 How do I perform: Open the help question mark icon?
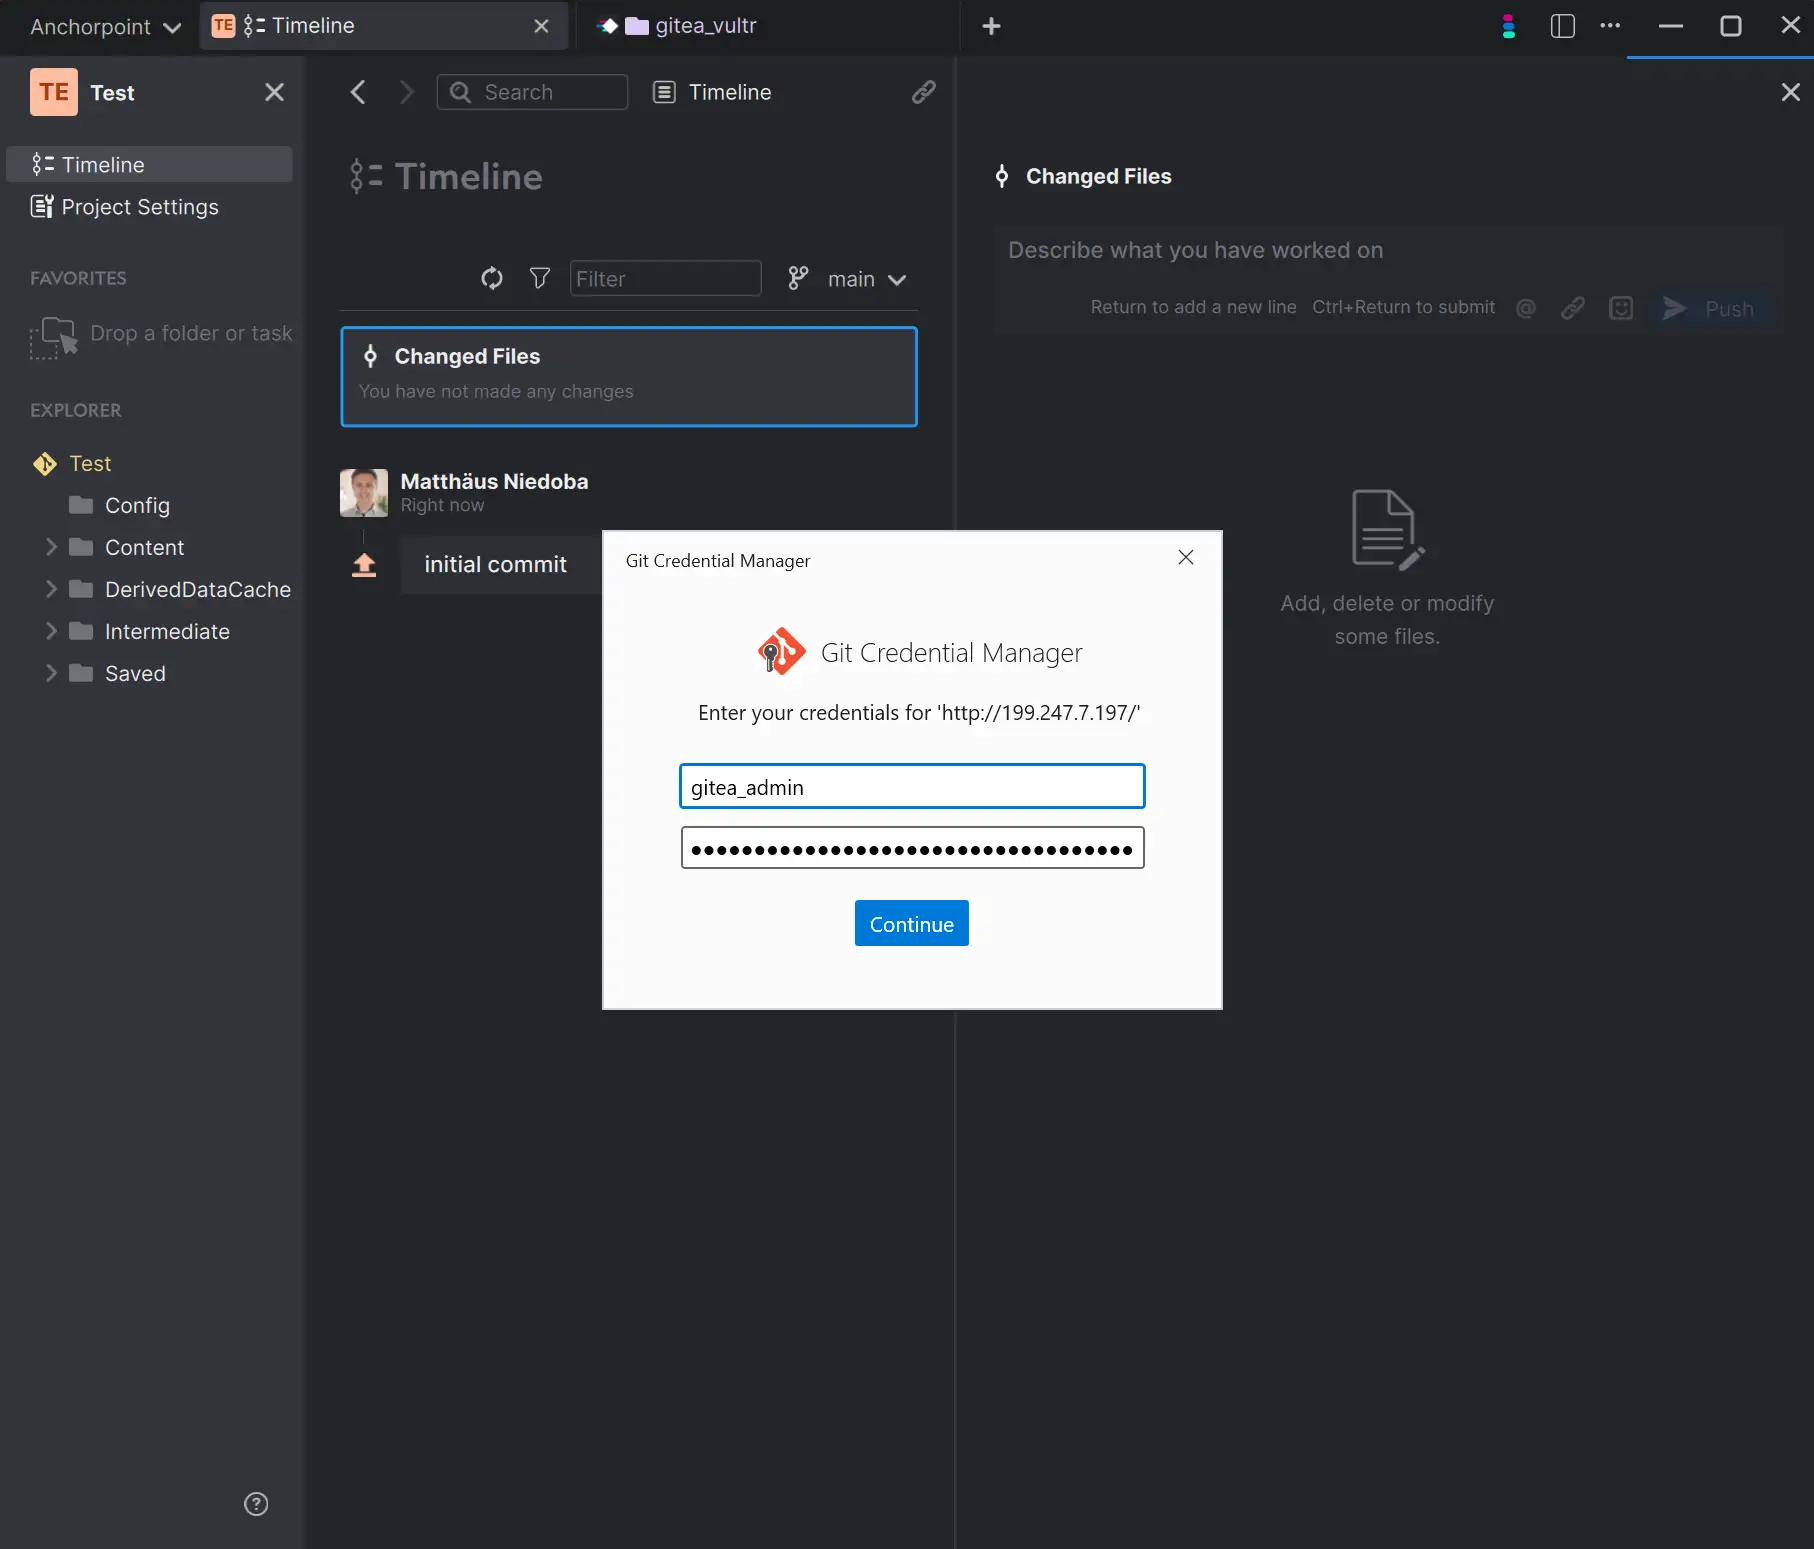pos(256,1504)
